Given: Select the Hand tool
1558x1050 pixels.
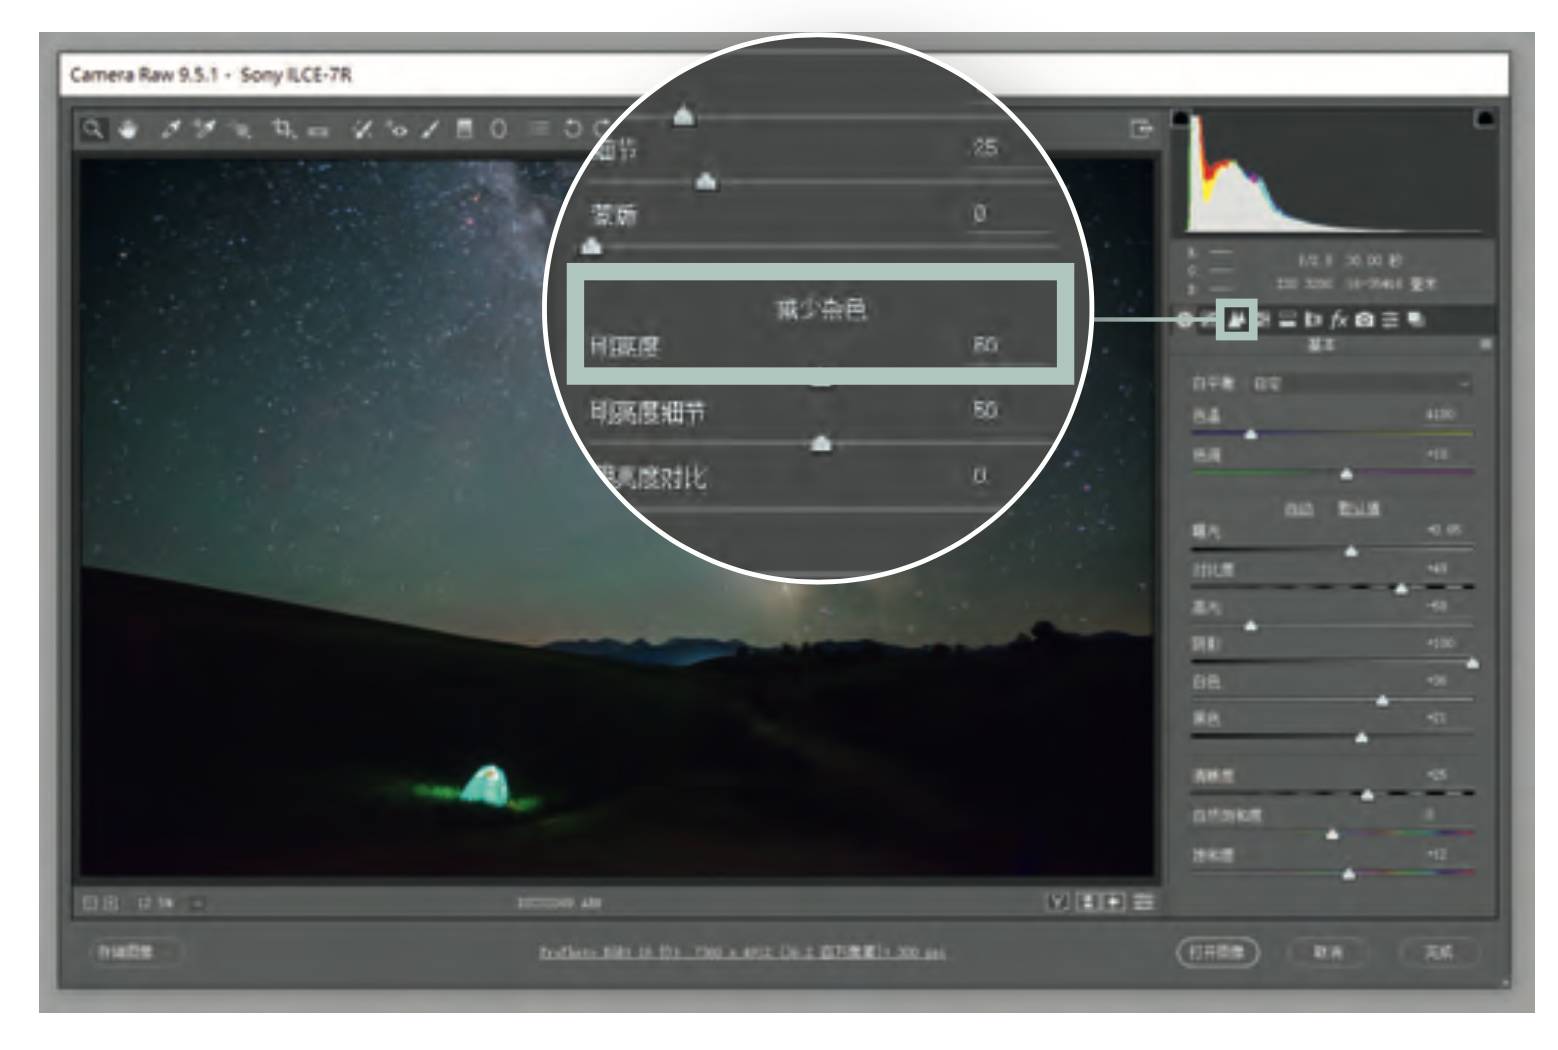Looking at the screenshot, I should [x=128, y=129].
